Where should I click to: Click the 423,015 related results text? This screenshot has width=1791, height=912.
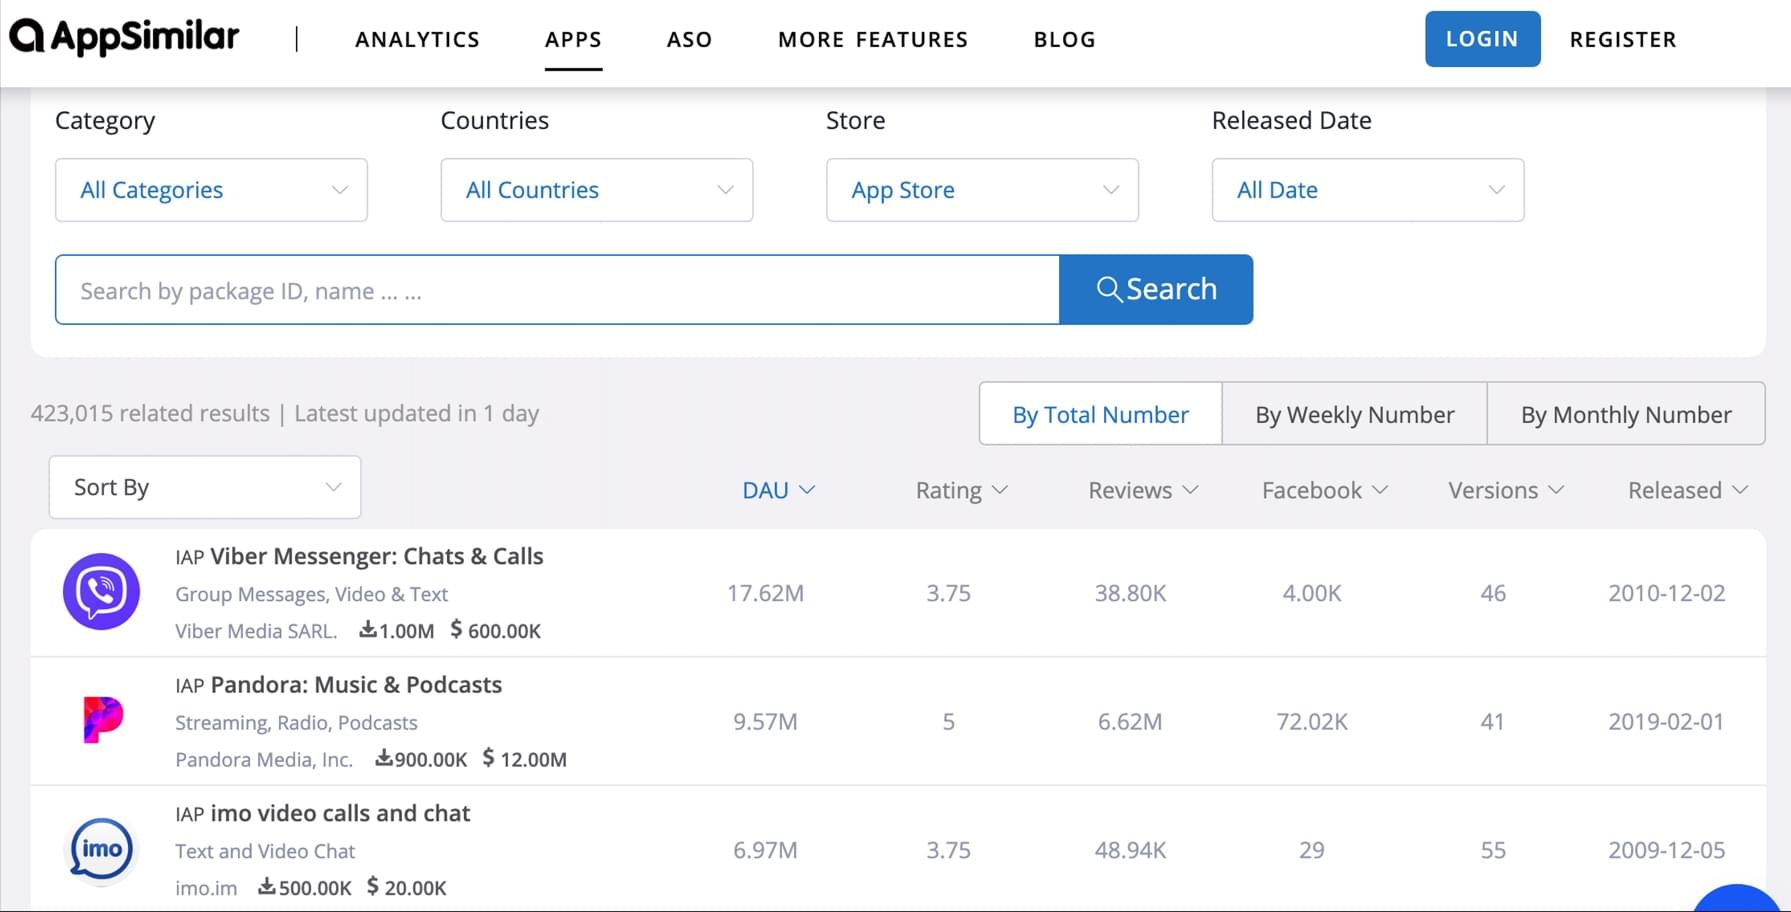click(x=150, y=413)
